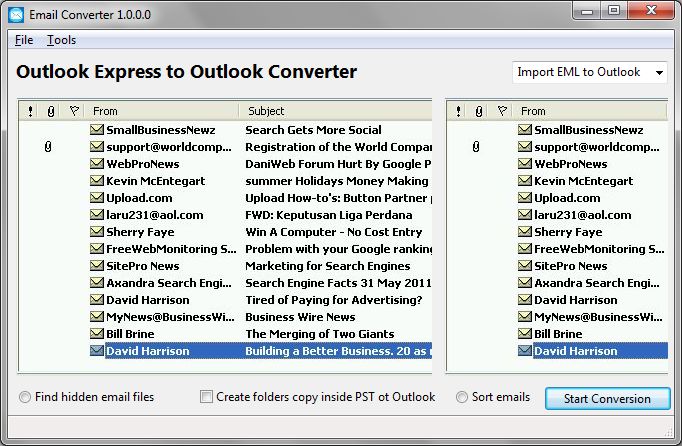Click envelope icon beside Bill Brine in right list

pos(525,334)
